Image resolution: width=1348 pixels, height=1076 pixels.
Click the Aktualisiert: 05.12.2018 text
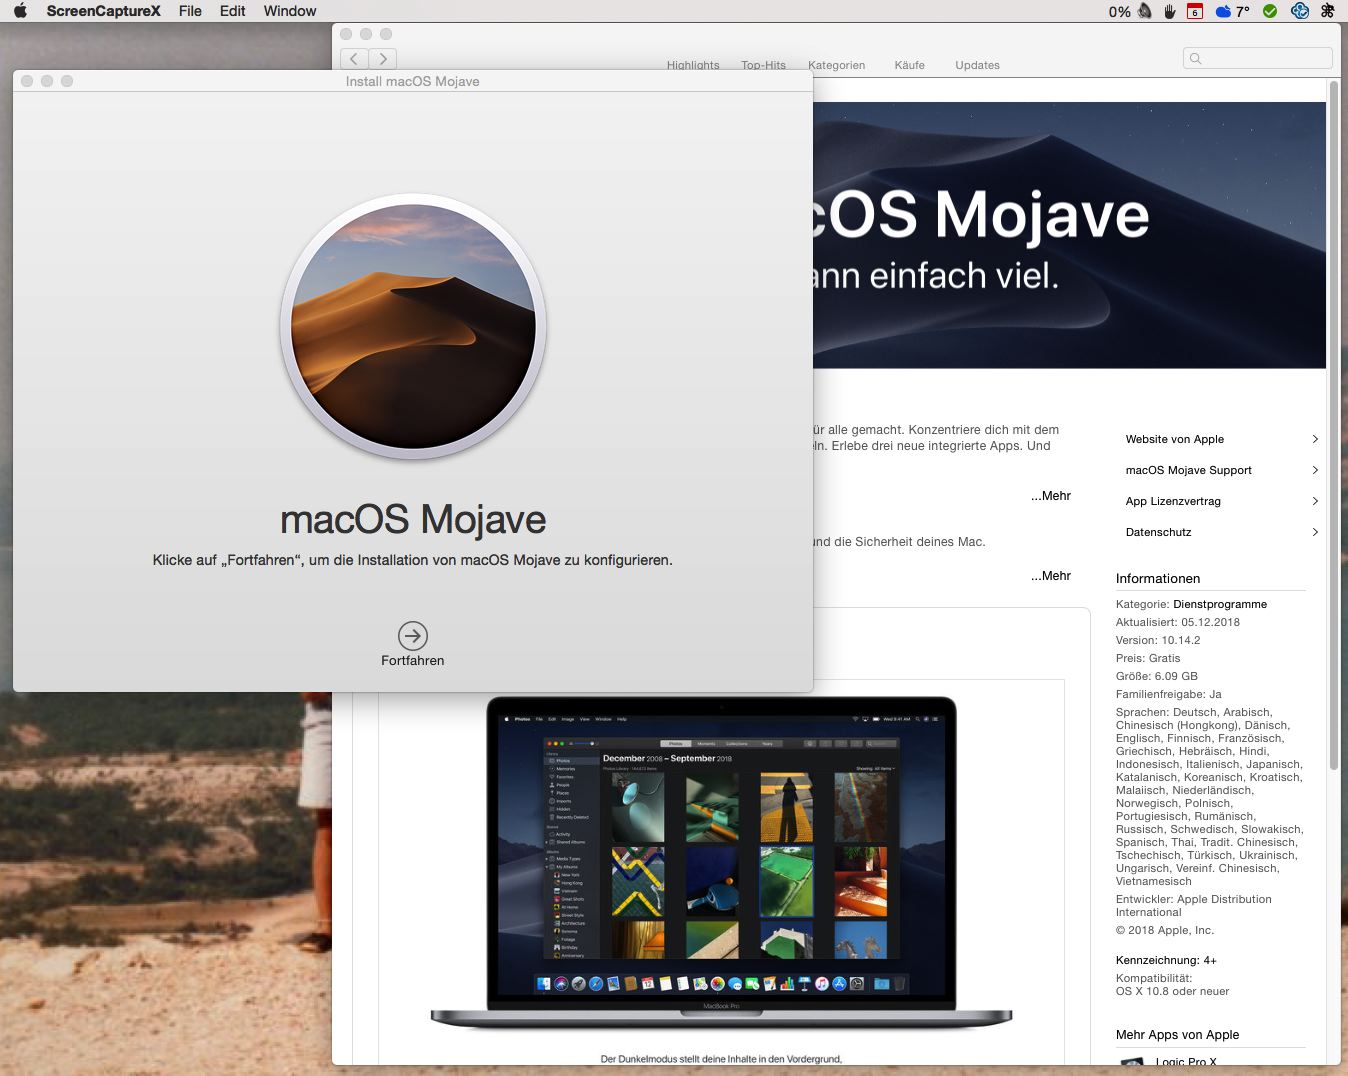pos(1178,622)
